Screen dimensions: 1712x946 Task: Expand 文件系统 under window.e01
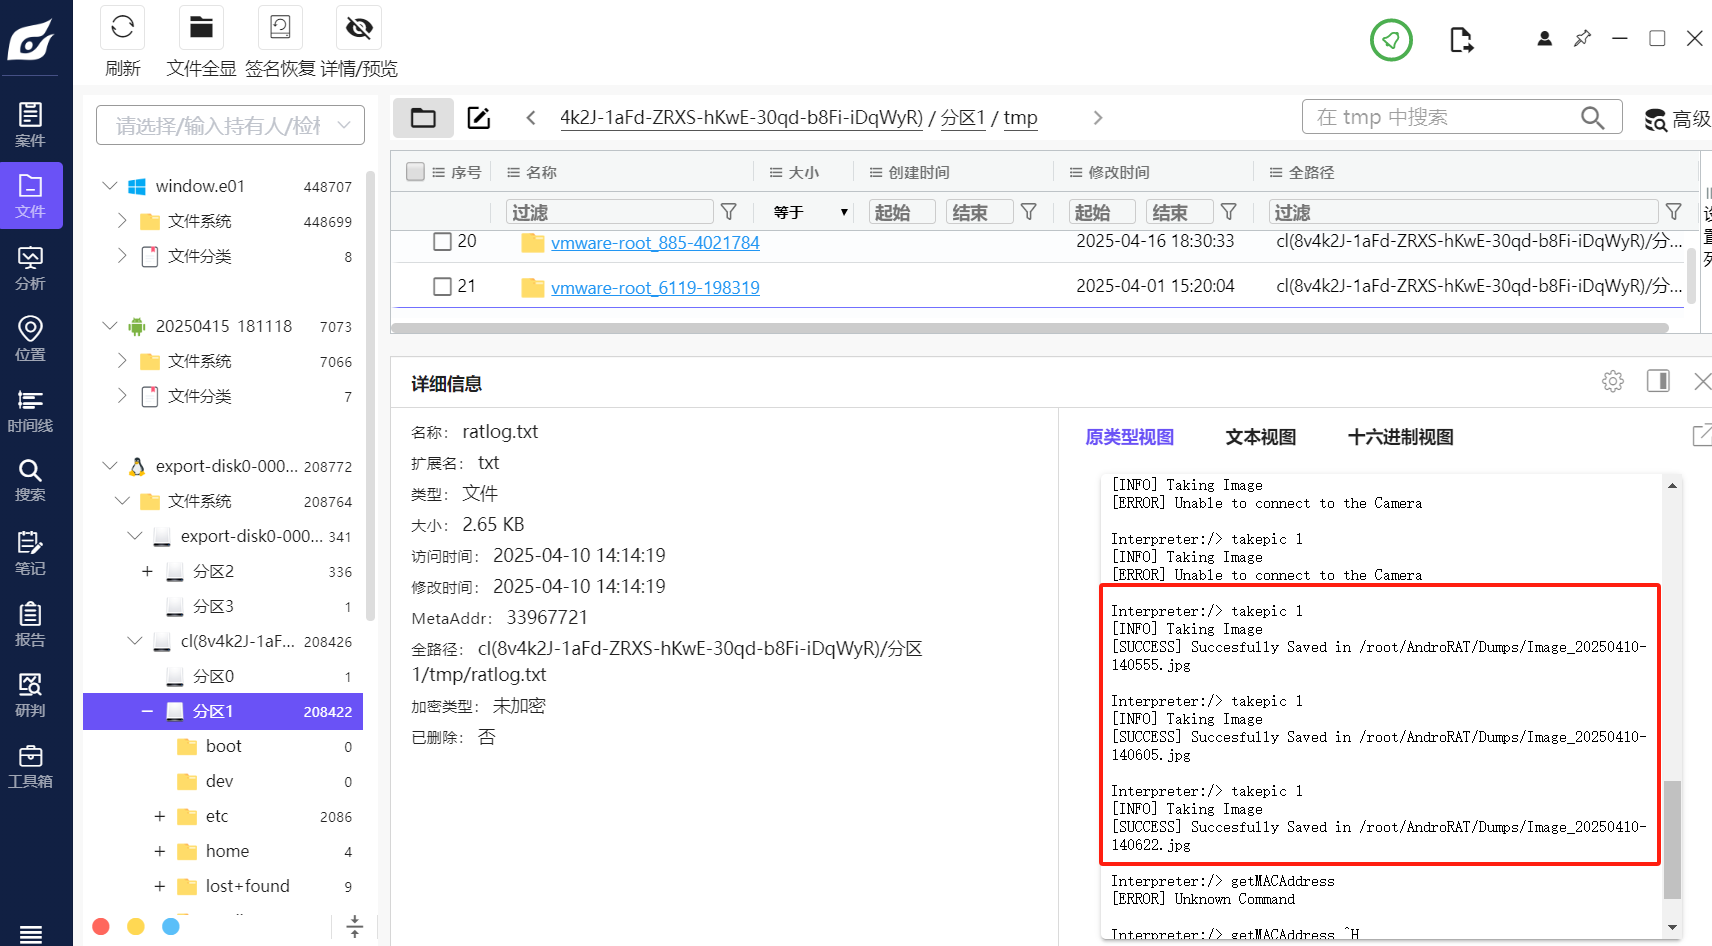tap(122, 221)
